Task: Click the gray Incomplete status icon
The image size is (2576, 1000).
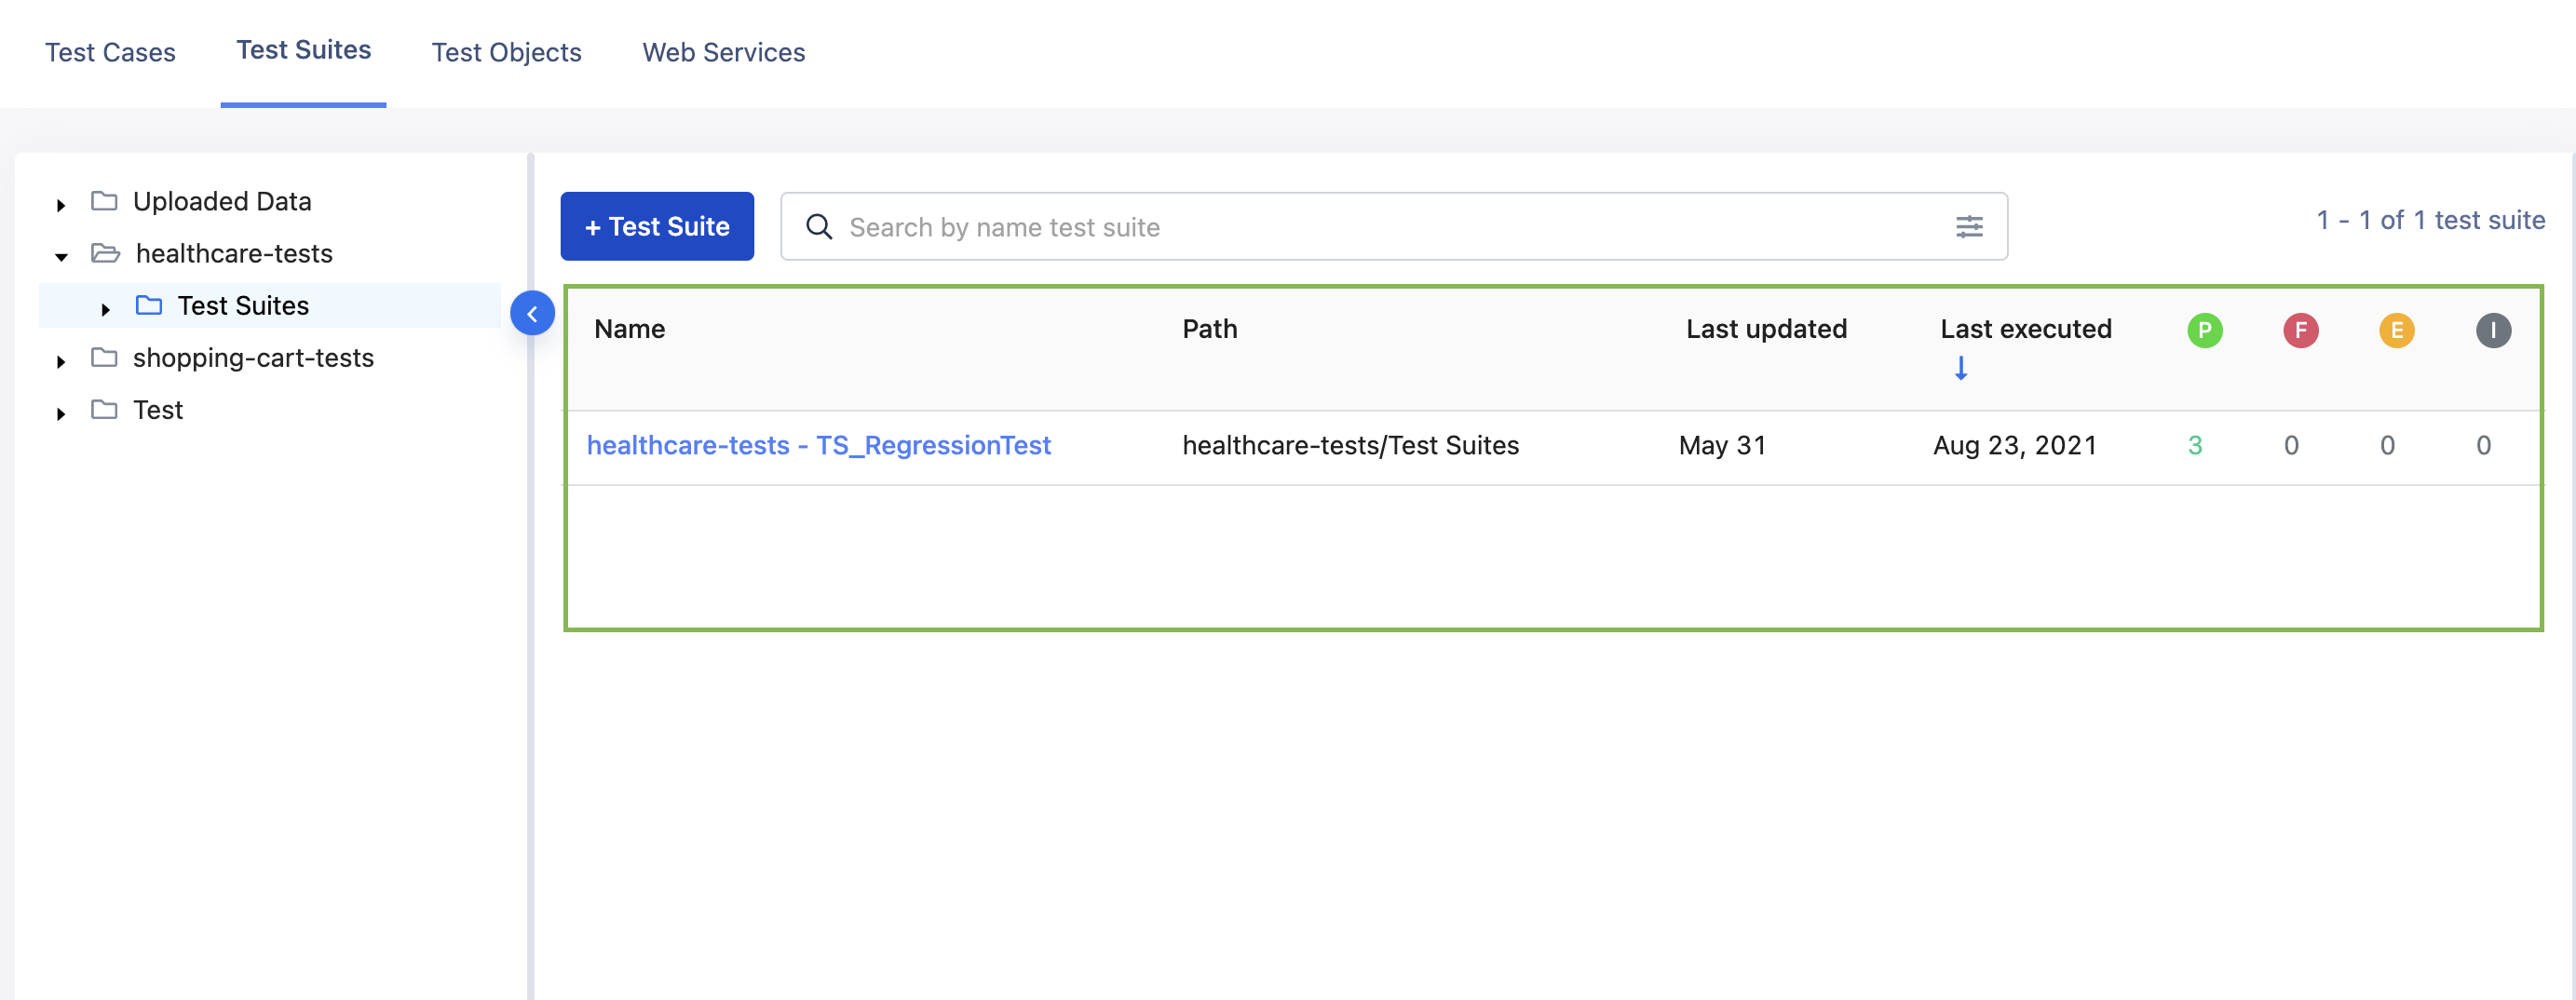Action: [x=2492, y=330]
